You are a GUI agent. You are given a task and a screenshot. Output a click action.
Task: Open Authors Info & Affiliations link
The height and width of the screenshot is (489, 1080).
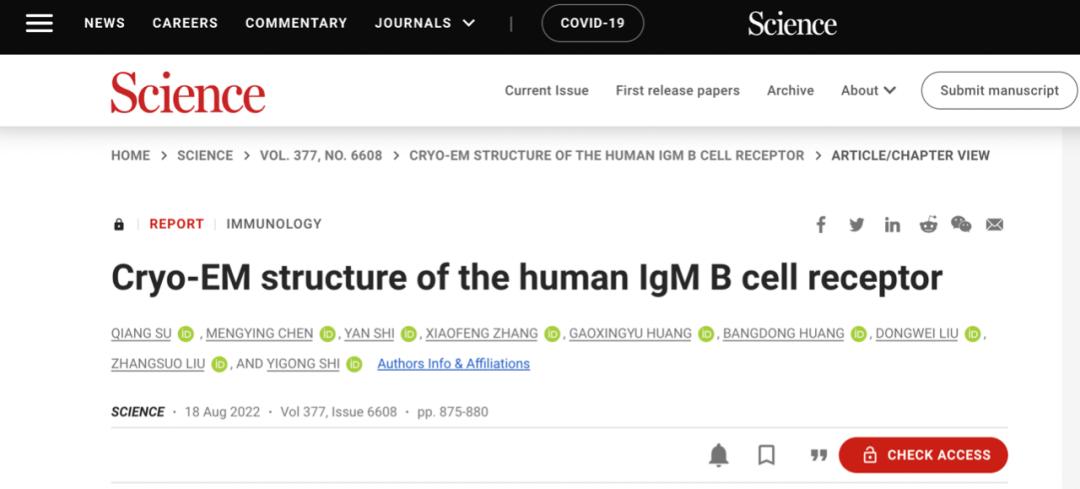tap(453, 364)
